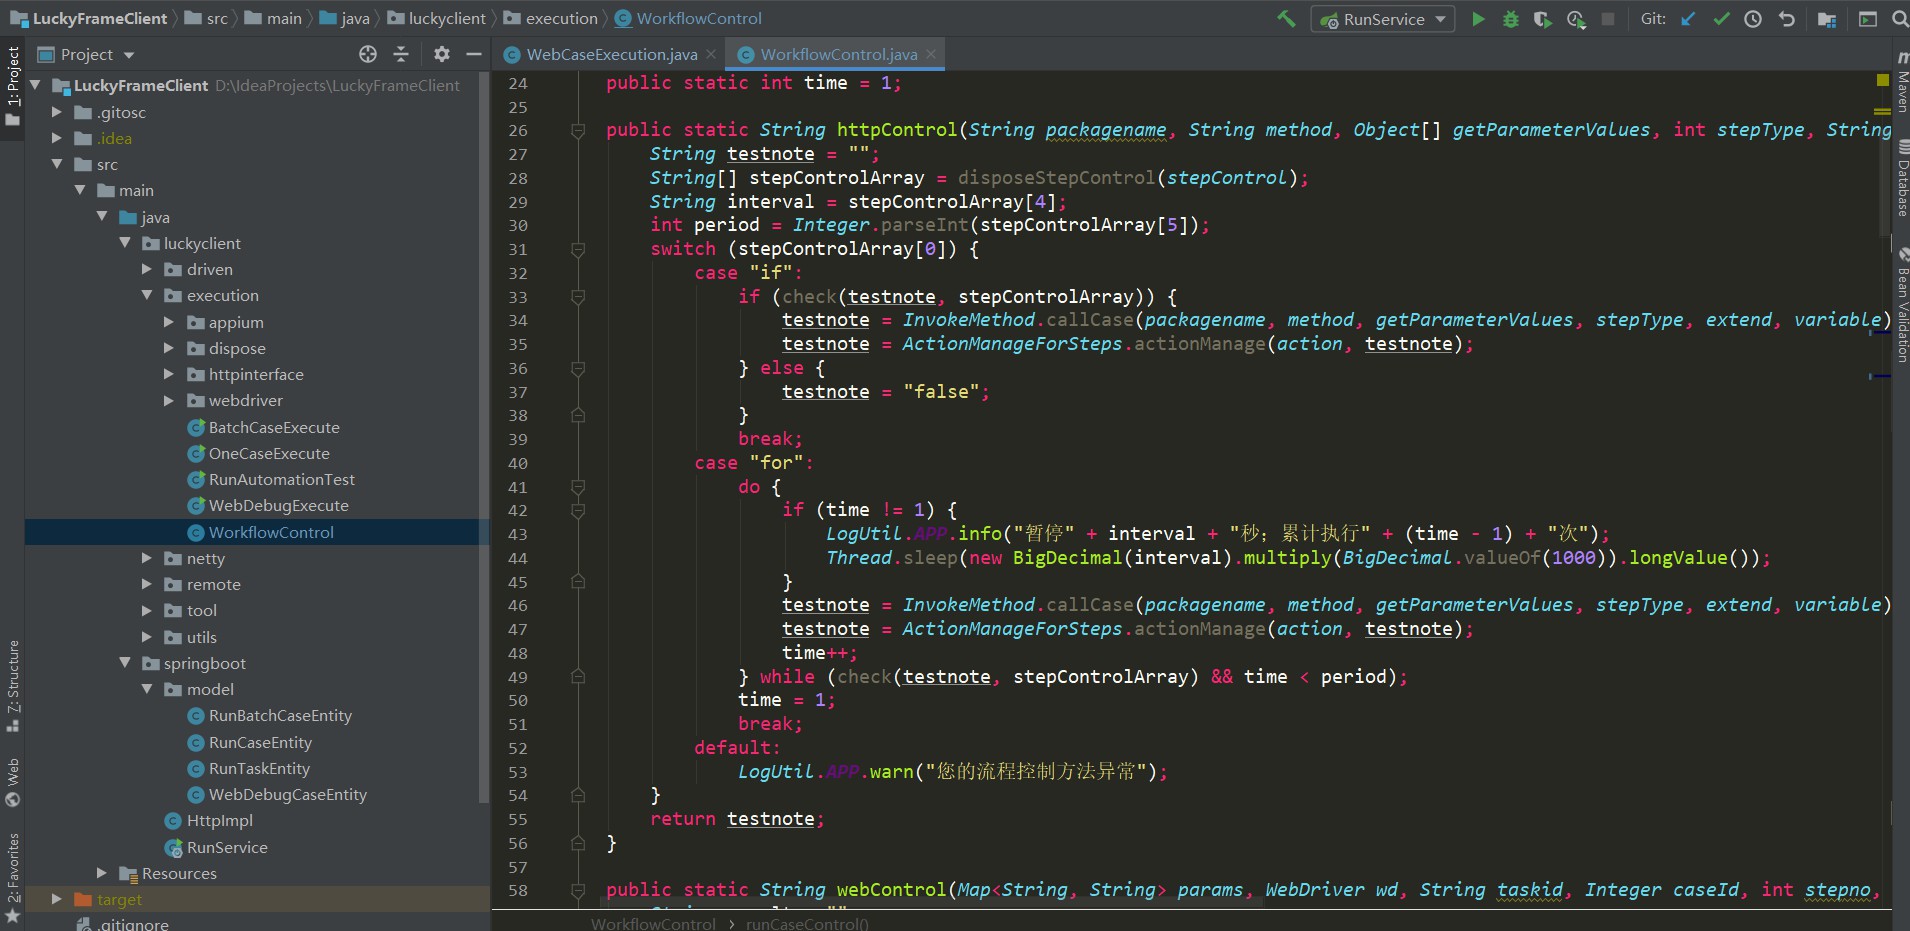Viewport: 1910px width, 931px height.
Task: Open the RunService run configuration dropdown
Action: (x=1384, y=19)
